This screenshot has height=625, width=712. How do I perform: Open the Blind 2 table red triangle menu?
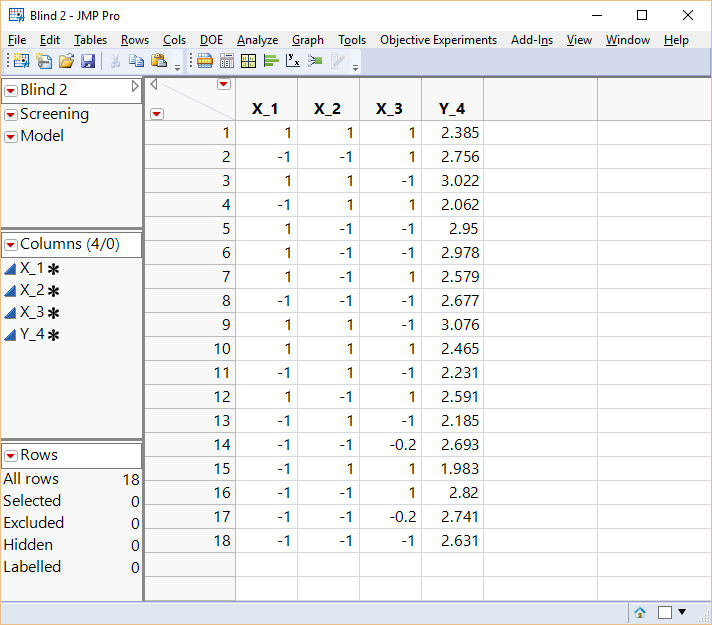pyautogui.click(x=11, y=91)
